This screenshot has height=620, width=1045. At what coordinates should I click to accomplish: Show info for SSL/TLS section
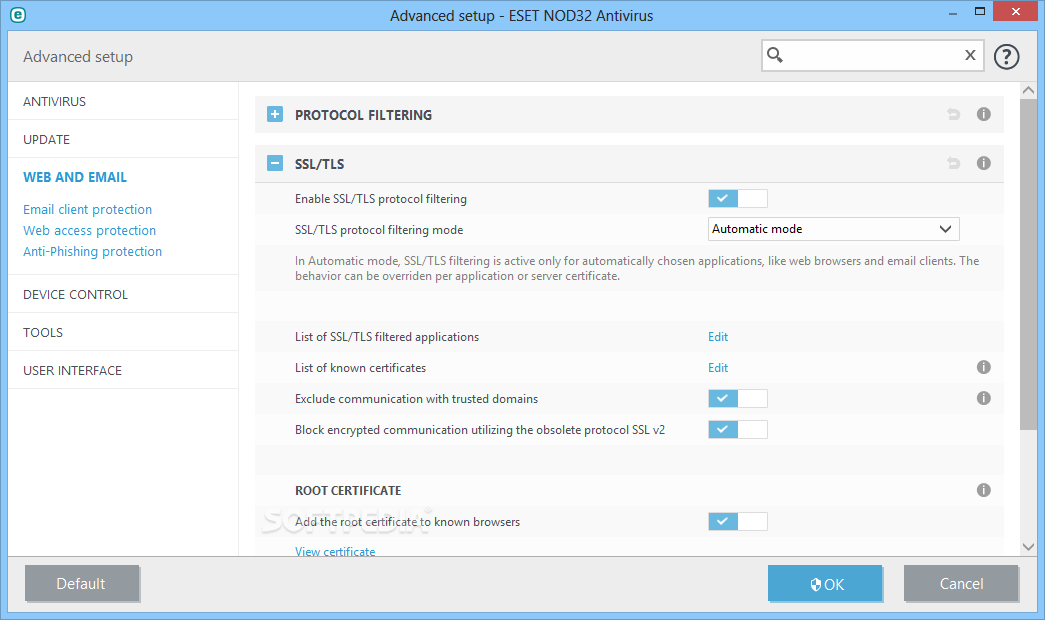pyautogui.click(x=984, y=163)
